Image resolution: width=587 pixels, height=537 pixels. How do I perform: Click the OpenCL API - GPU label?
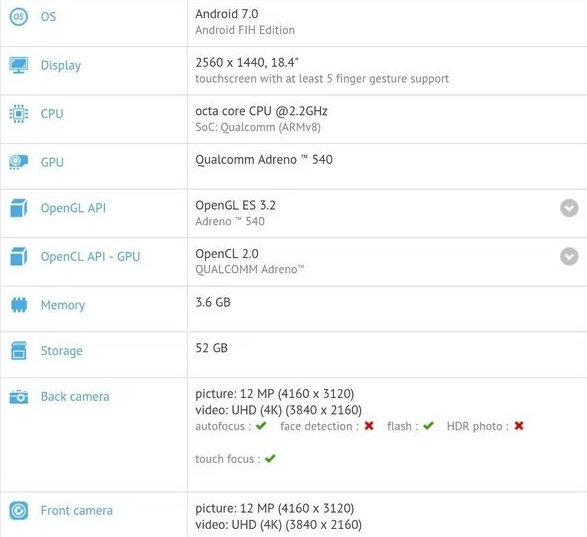point(90,257)
